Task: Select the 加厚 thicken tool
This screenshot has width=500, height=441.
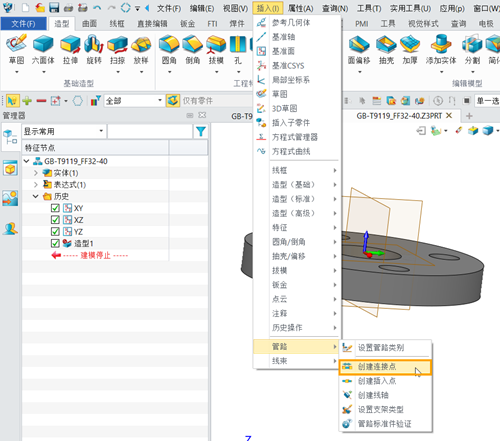Action: (x=410, y=49)
